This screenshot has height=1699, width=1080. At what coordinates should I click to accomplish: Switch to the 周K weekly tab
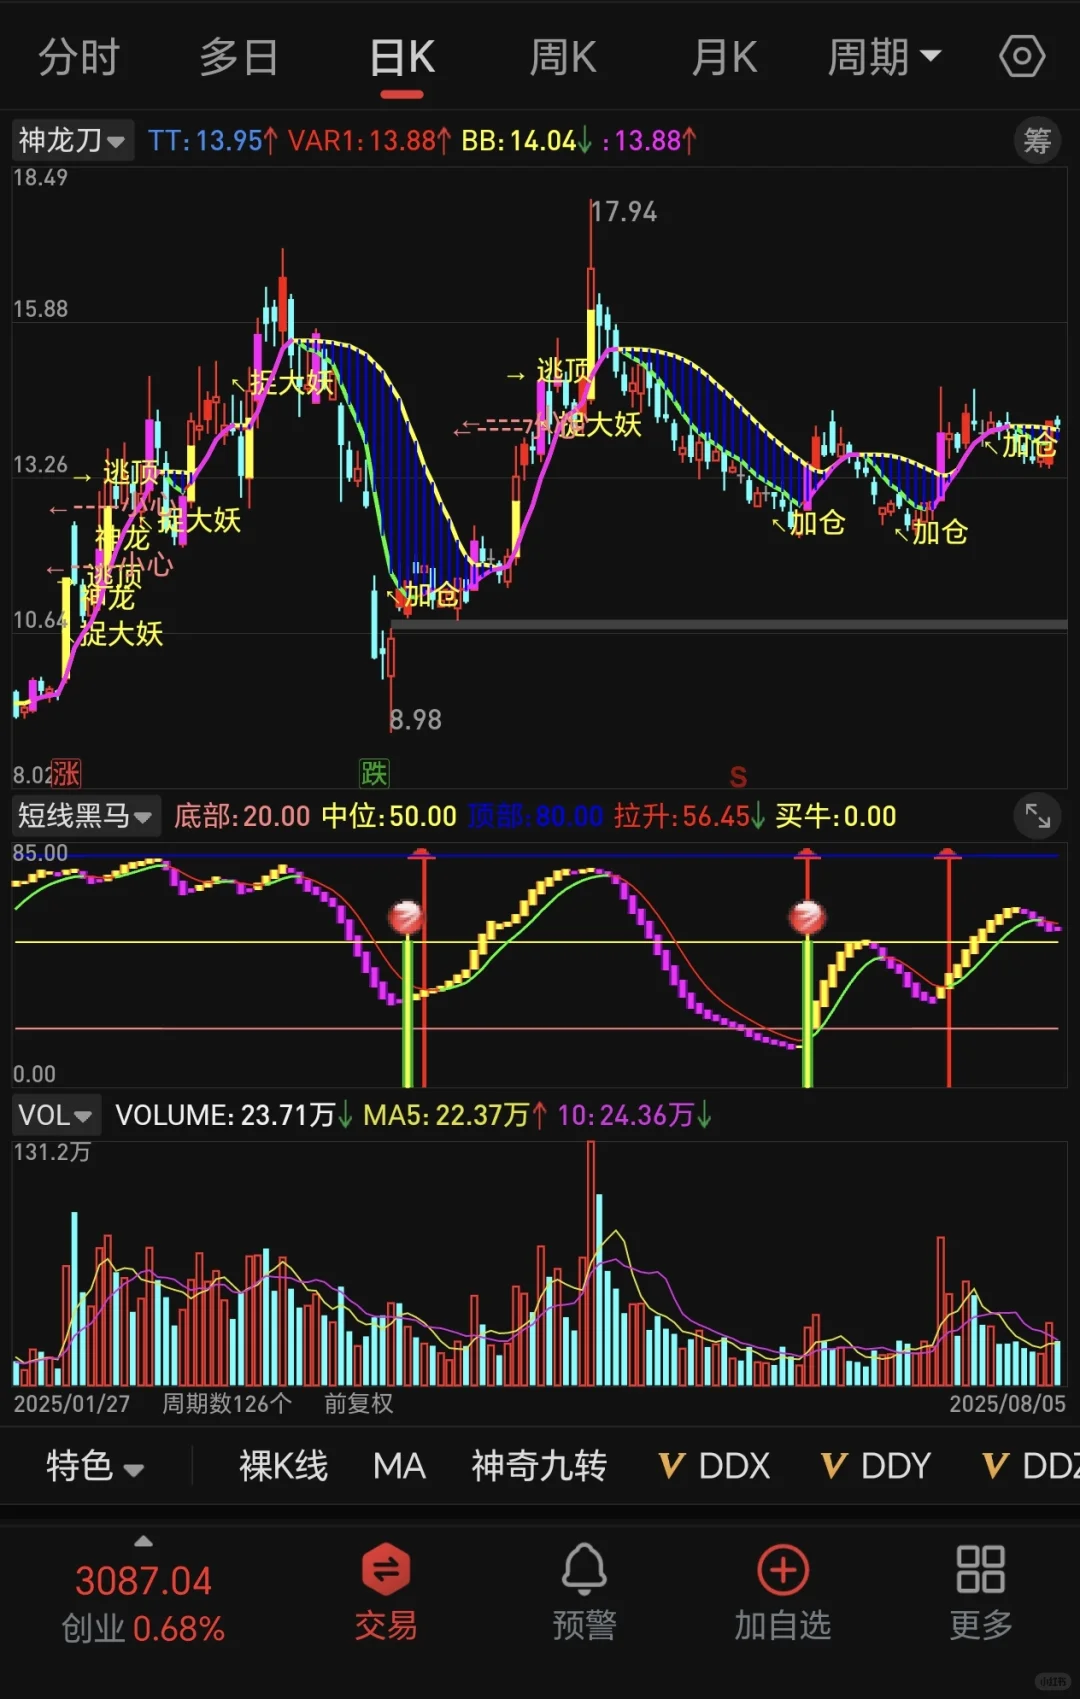tap(562, 57)
